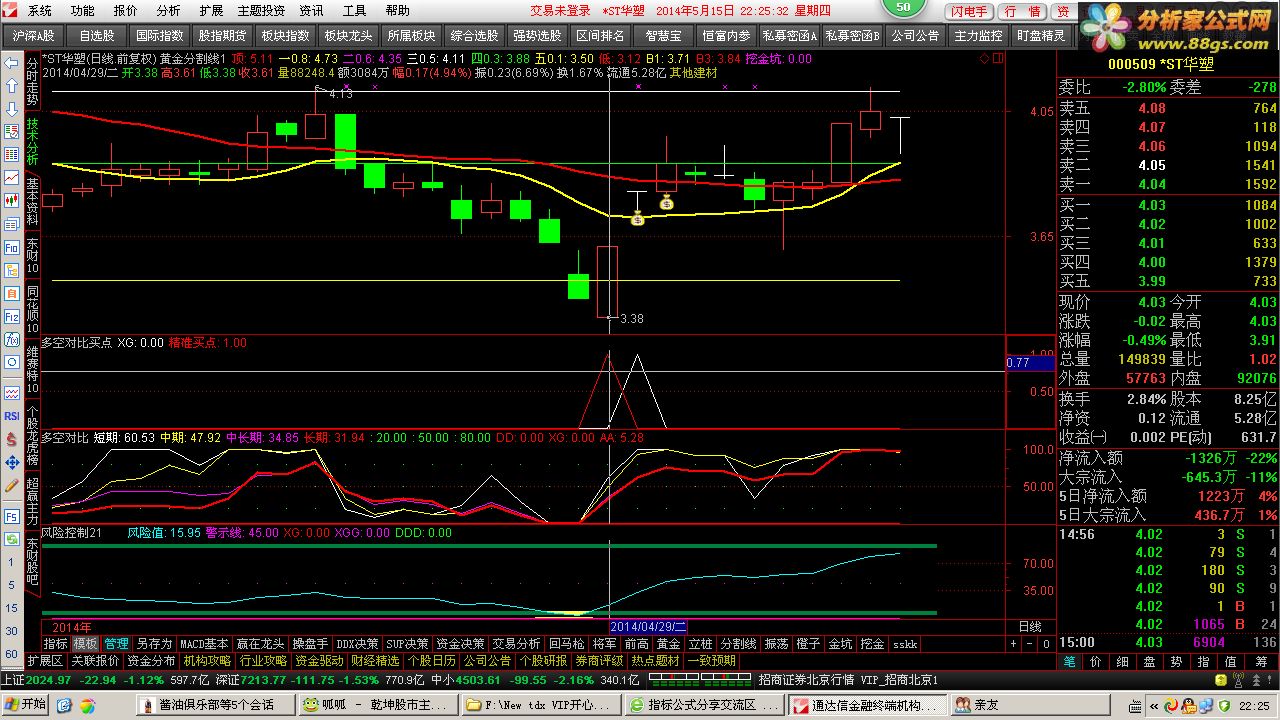Click the down arrow icon in left sidebar
Image resolution: width=1280 pixels, height=720 pixels.
pyautogui.click(x=11, y=109)
